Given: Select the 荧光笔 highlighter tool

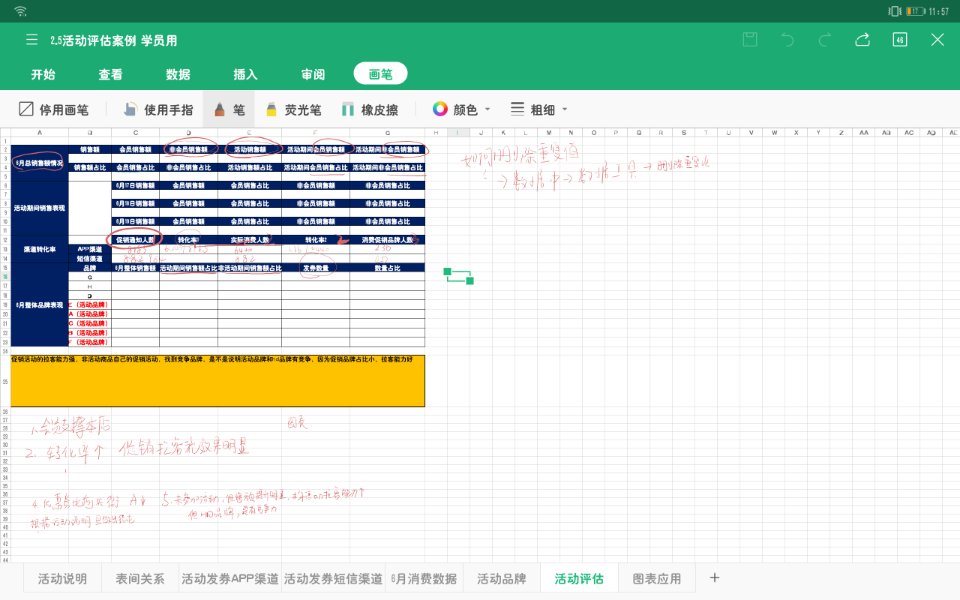Looking at the screenshot, I should [x=294, y=110].
